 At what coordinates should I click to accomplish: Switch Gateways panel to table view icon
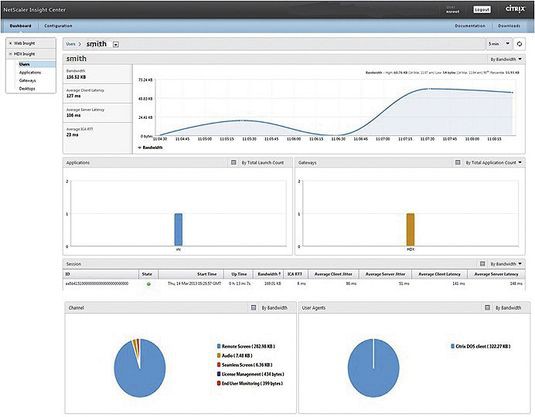(458, 163)
